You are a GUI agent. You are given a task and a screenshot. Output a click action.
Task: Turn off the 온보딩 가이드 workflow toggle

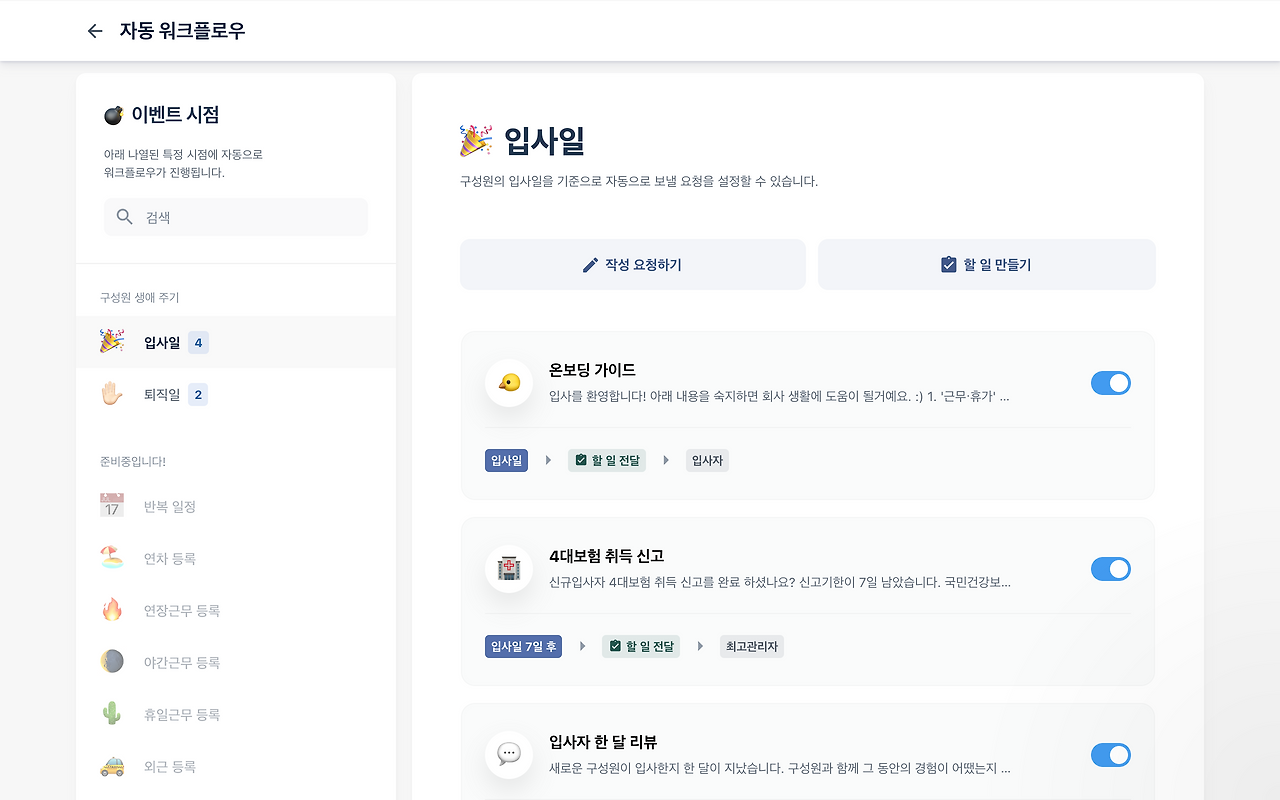tap(1111, 383)
